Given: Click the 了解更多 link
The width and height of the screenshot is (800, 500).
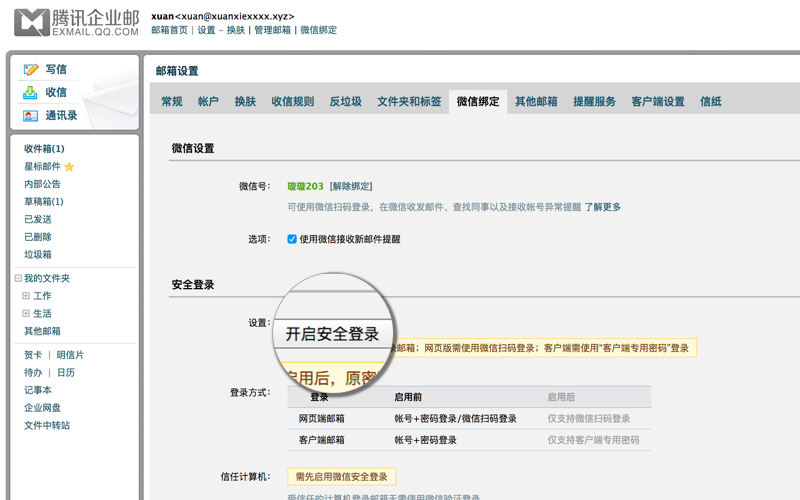Looking at the screenshot, I should [x=603, y=207].
